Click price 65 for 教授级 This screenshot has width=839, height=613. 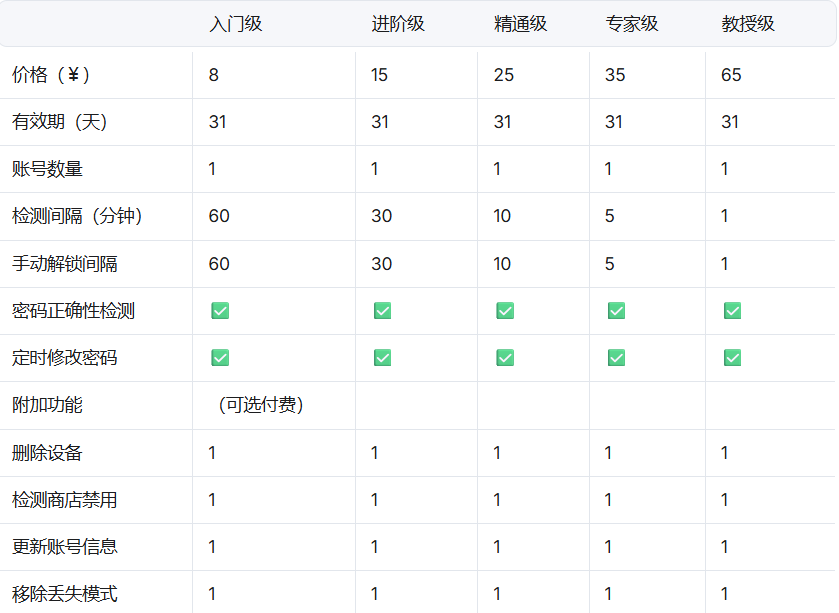(x=731, y=75)
